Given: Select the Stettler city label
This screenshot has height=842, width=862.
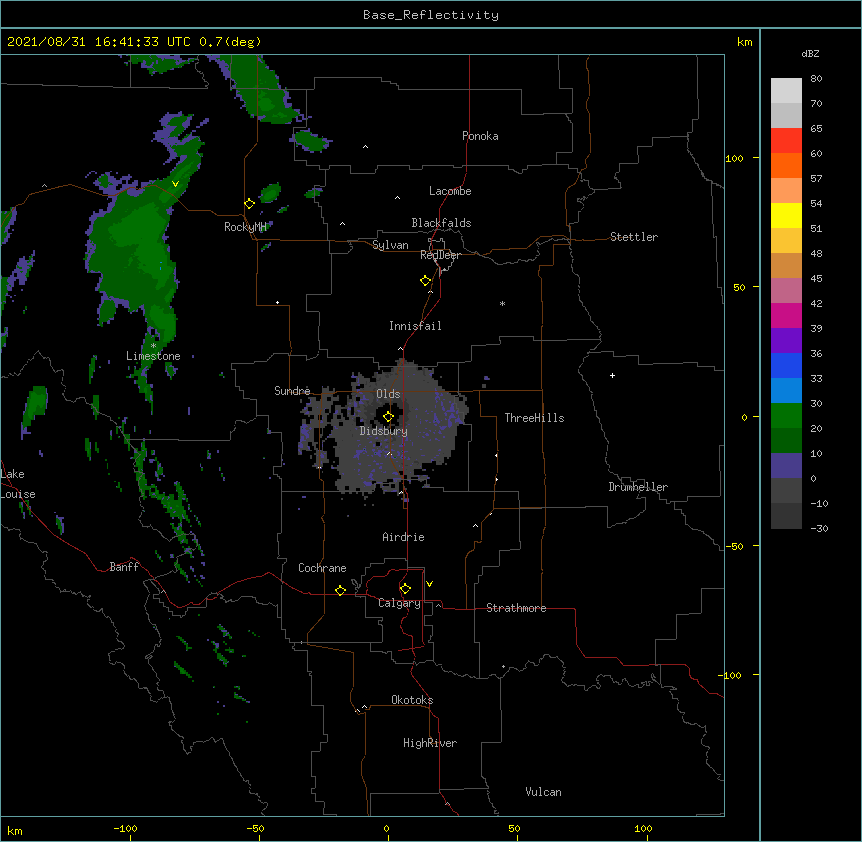Looking at the screenshot, I should (x=634, y=237).
